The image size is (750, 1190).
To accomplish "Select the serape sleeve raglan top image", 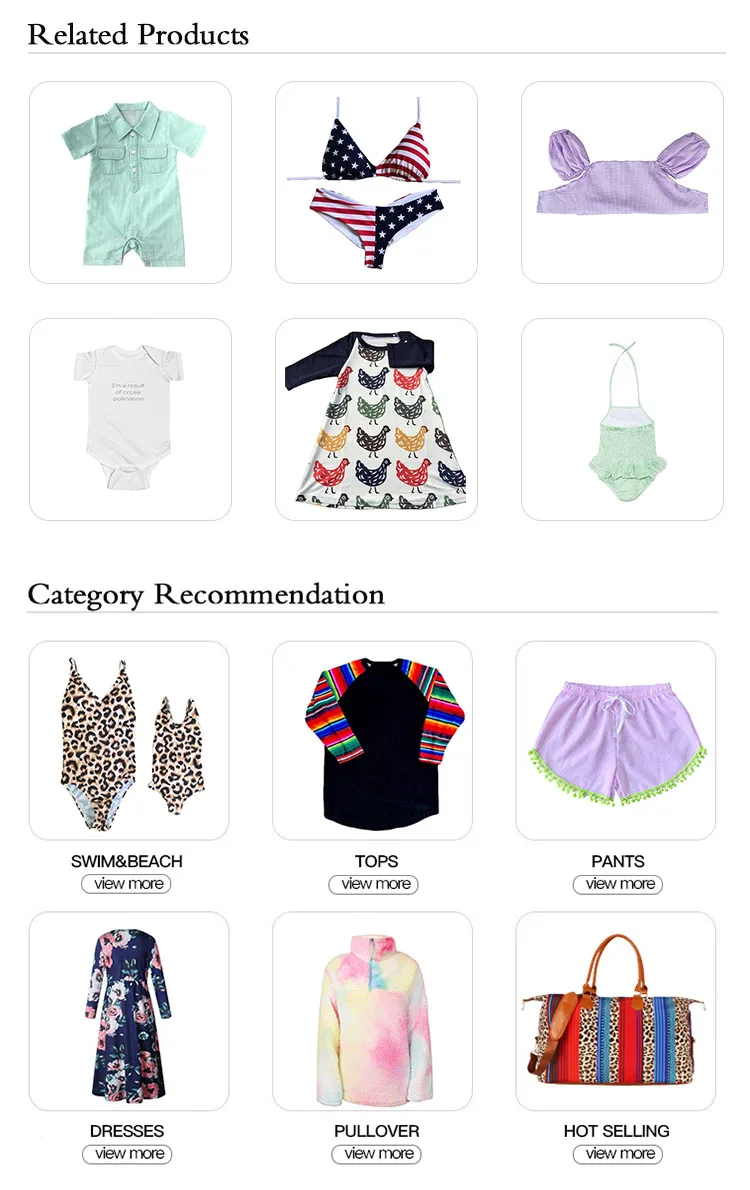I will (x=373, y=741).
